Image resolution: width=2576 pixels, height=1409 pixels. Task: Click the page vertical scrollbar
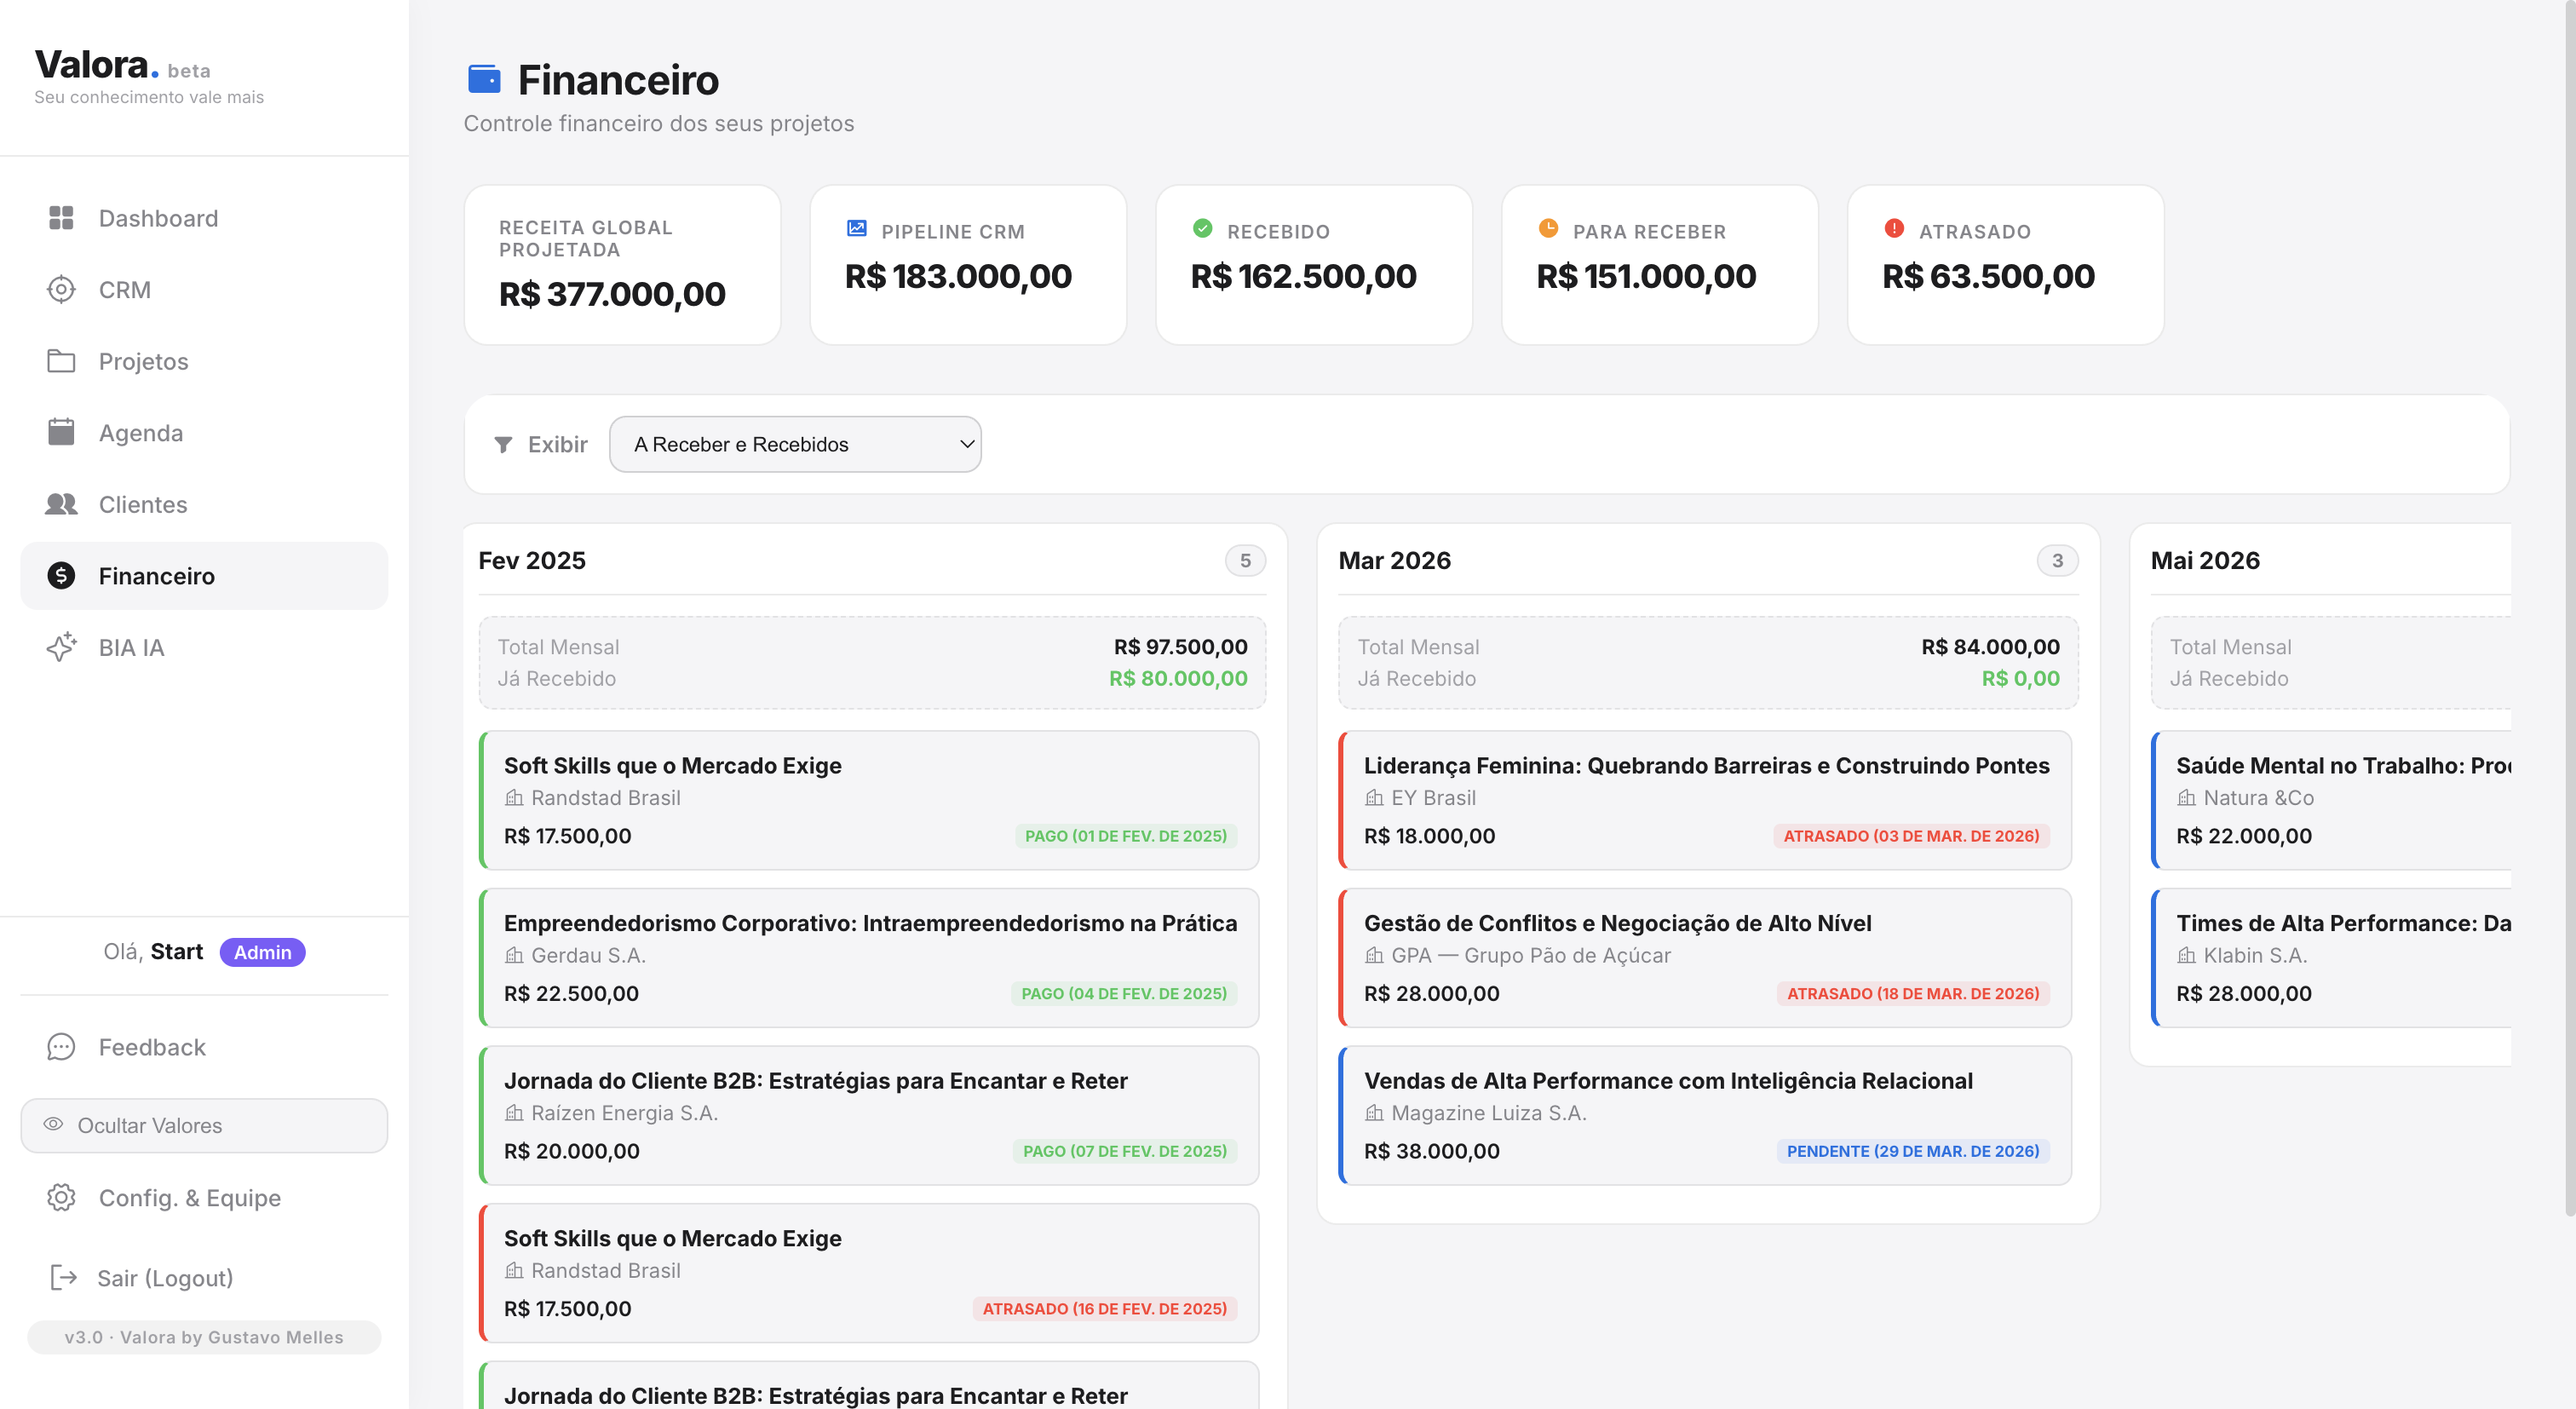click(2569, 610)
